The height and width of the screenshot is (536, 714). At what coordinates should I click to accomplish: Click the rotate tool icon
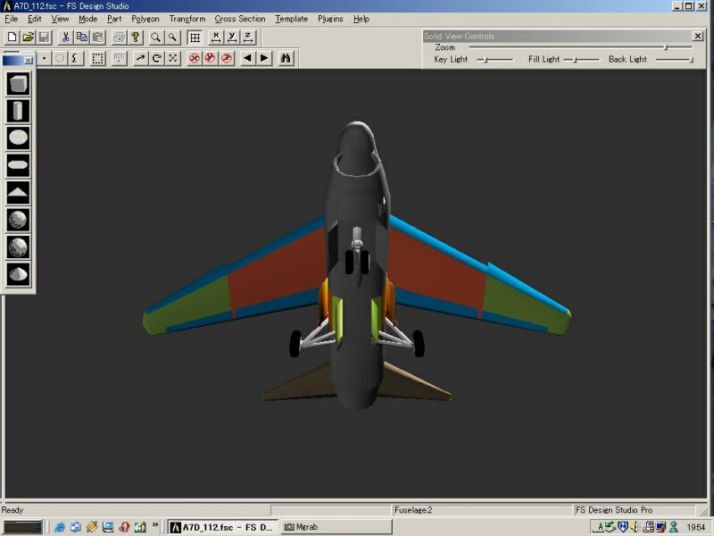(x=157, y=58)
